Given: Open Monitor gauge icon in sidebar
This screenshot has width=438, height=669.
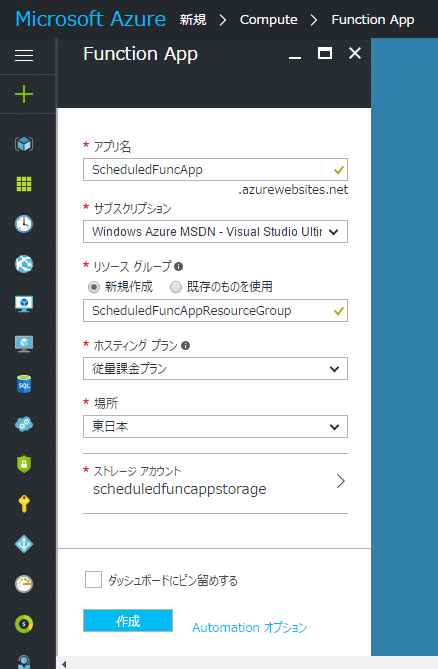Looking at the screenshot, I should [24, 584].
